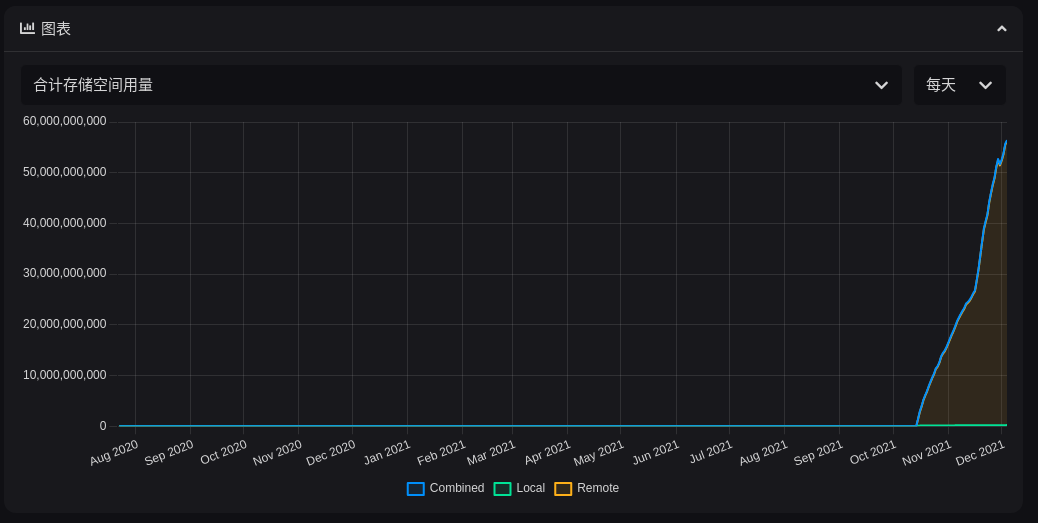This screenshot has height=523, width=1038.
Task: Click the Aug 2020 x-axis label
Action: coord(114,454)
